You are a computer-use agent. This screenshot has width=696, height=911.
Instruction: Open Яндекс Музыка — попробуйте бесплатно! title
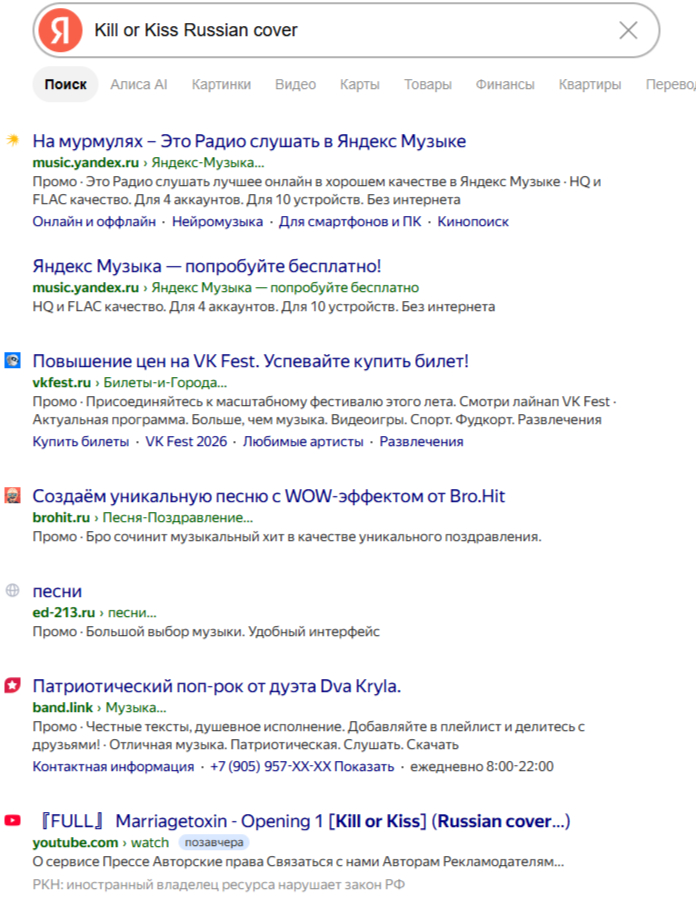207,266
